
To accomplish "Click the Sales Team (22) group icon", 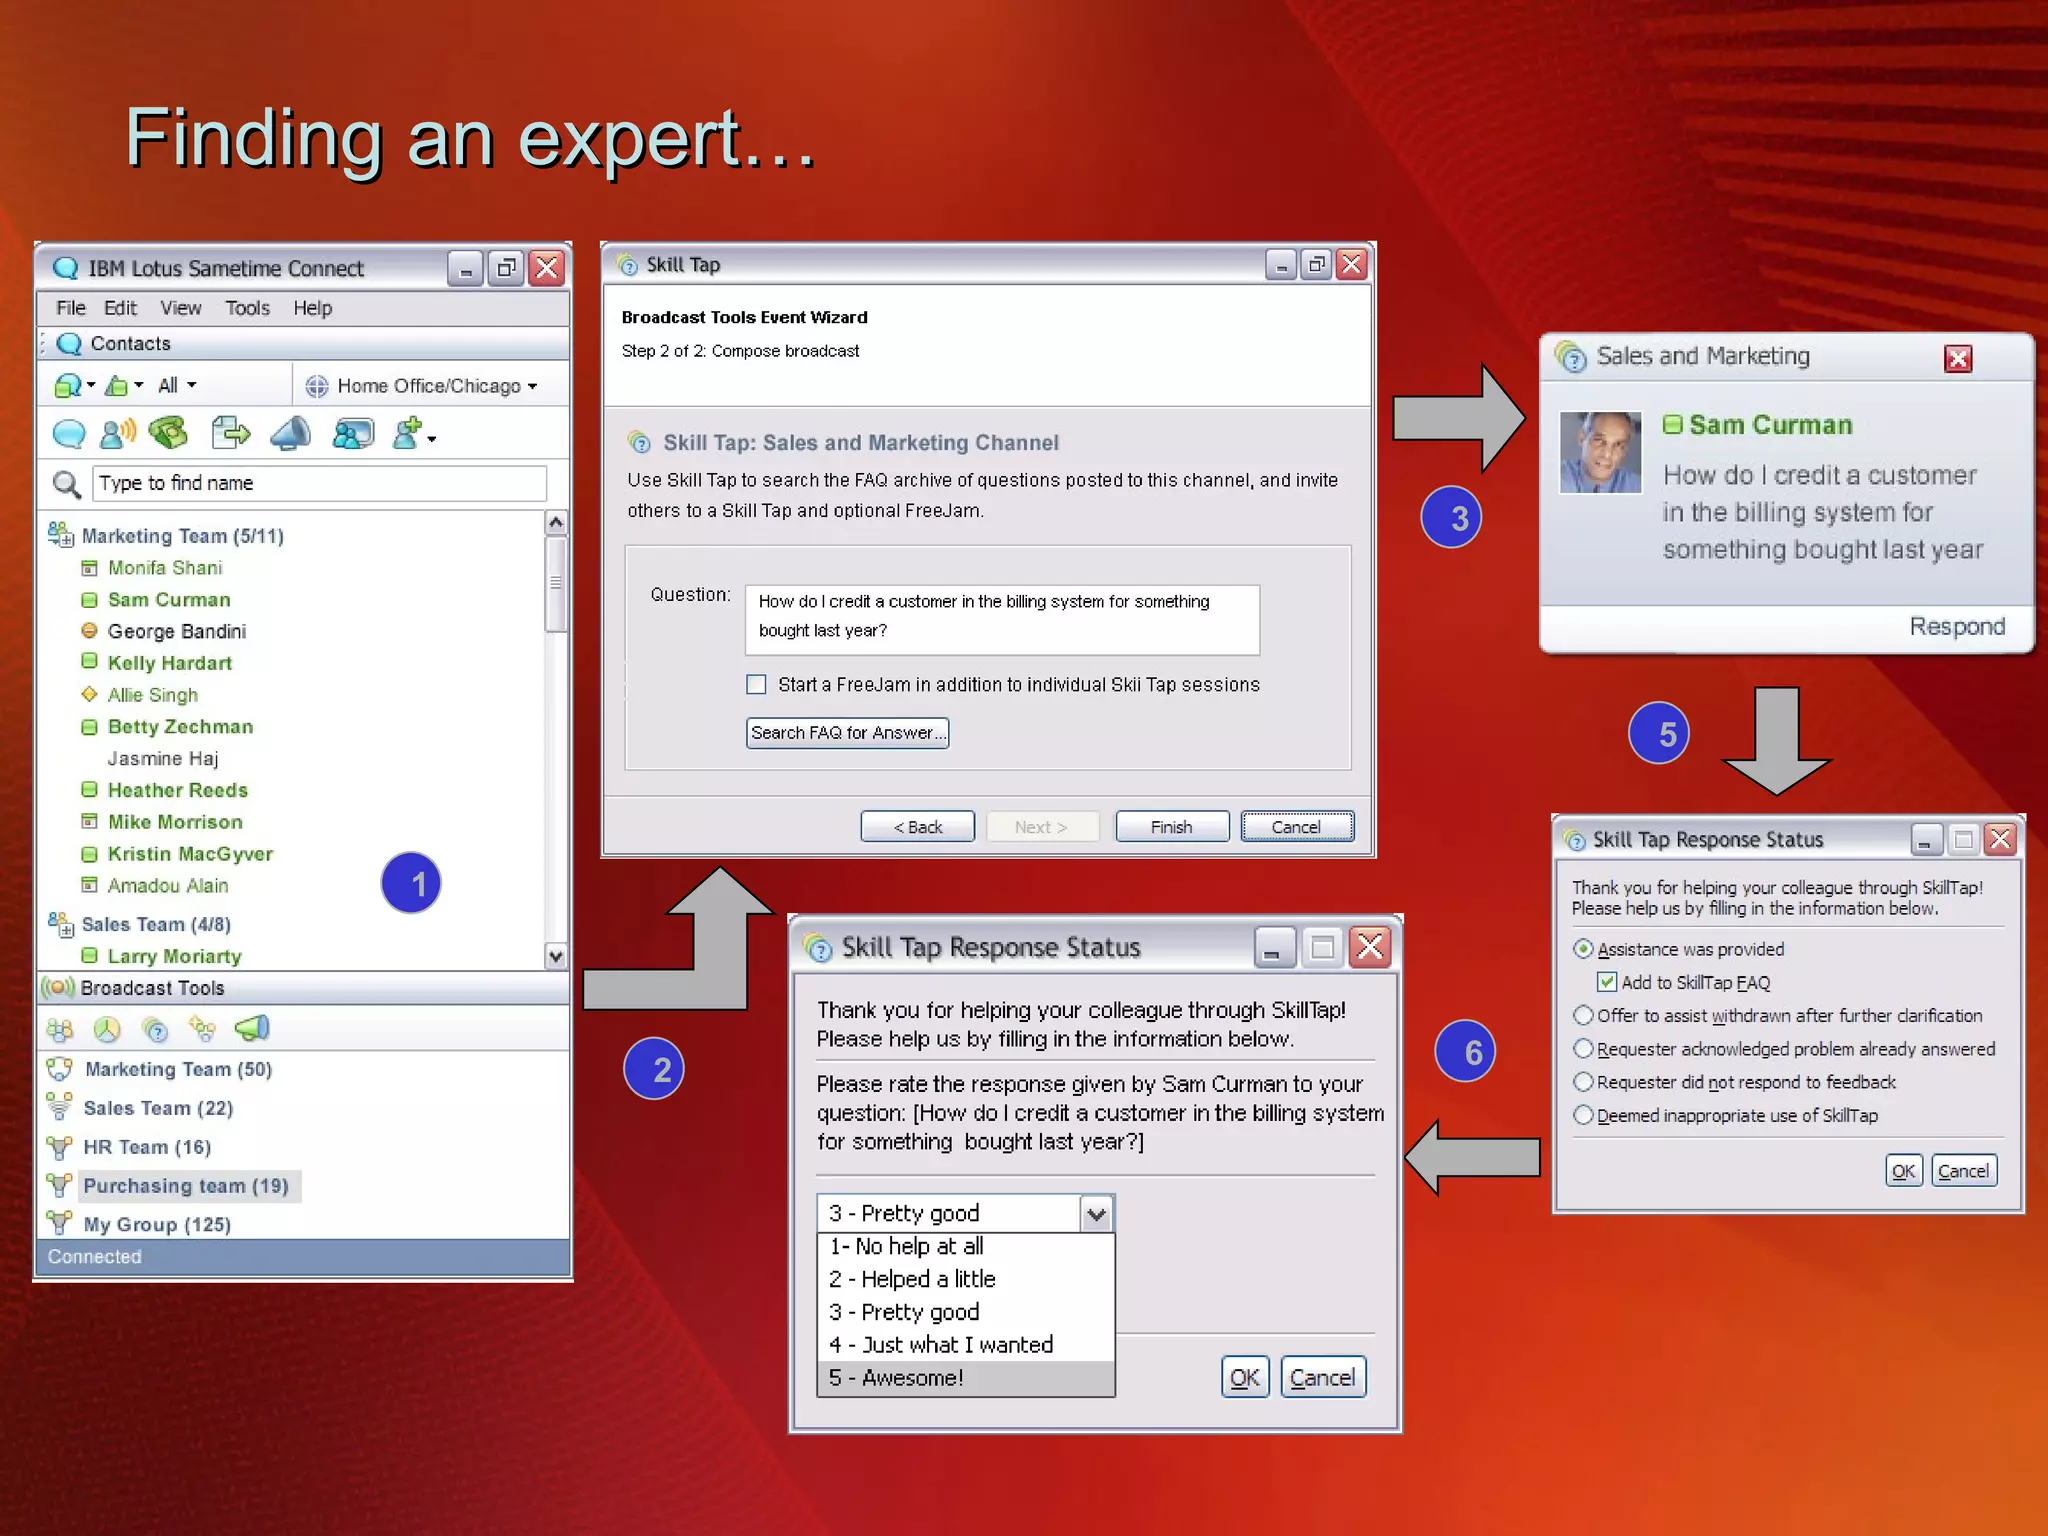I will [x=60, y=1107].
